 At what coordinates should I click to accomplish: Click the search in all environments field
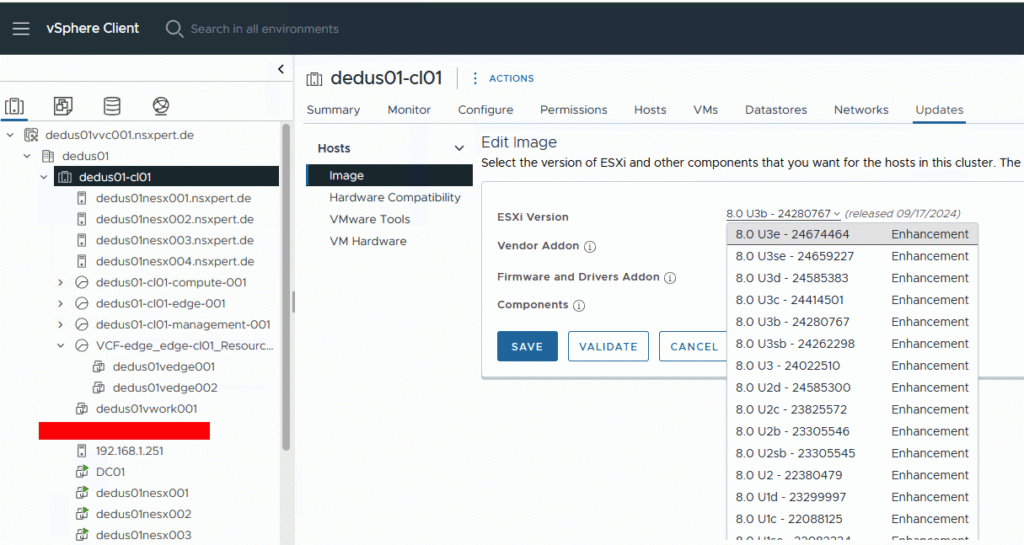point(264,29)
